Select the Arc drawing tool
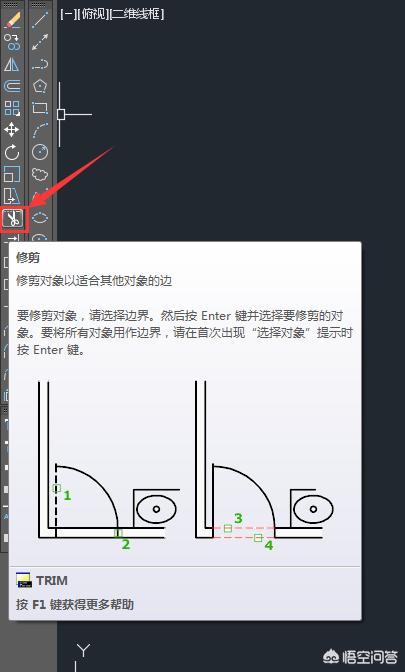The width and height of the screenshot is (405, 672). click(x=40, y=130)
